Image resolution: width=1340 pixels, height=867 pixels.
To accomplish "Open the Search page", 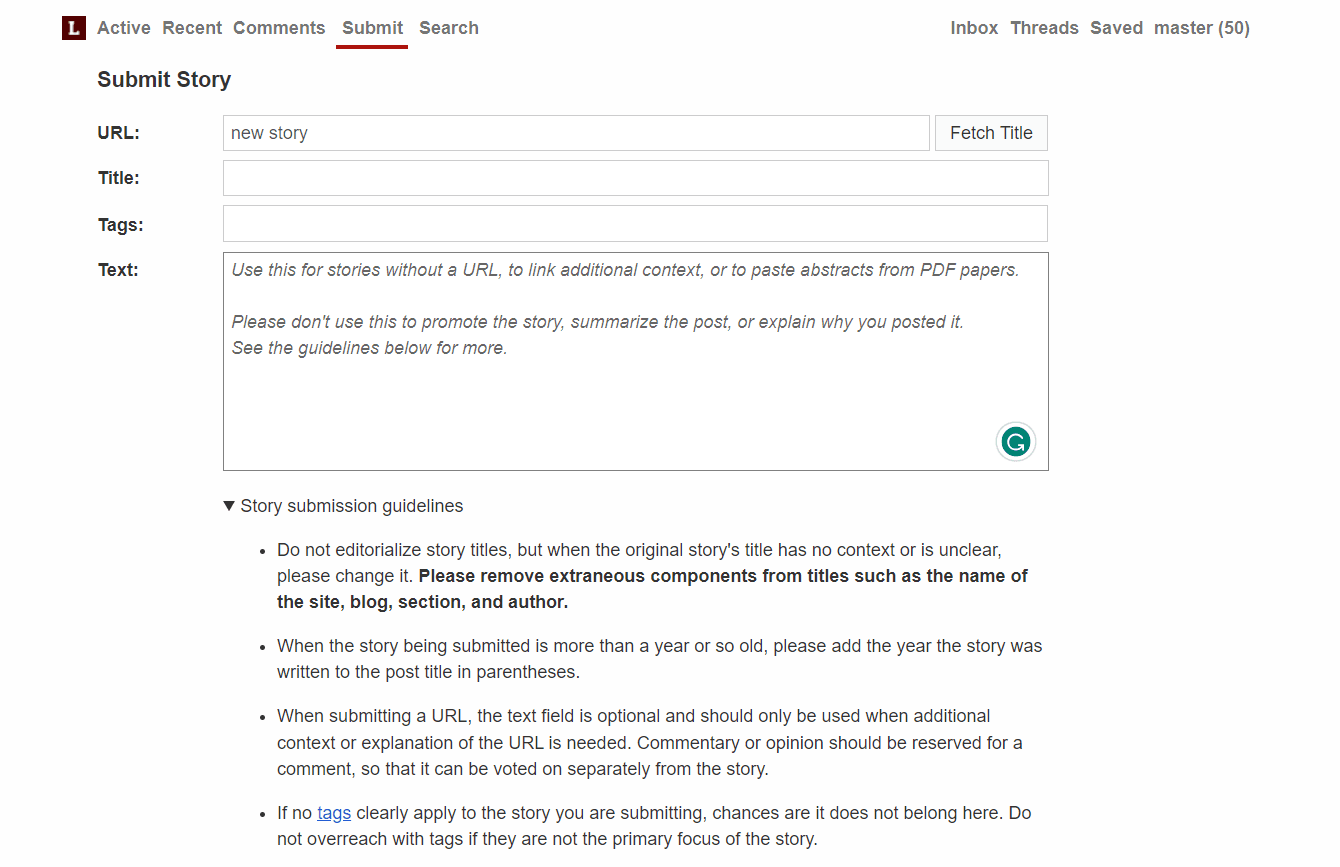I will click(449, 28).
